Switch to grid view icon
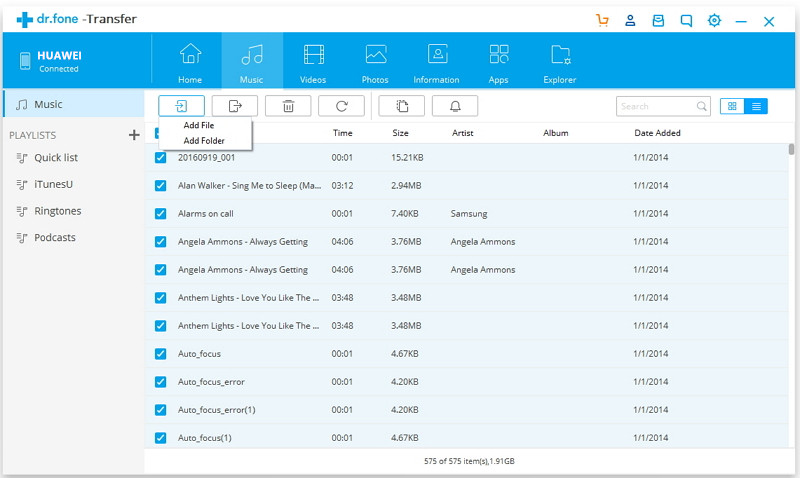800x478 pixels. 733,106
